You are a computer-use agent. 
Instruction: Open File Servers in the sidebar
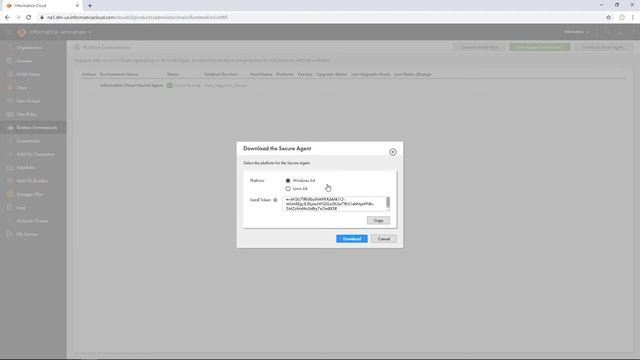tap(27, 234)
